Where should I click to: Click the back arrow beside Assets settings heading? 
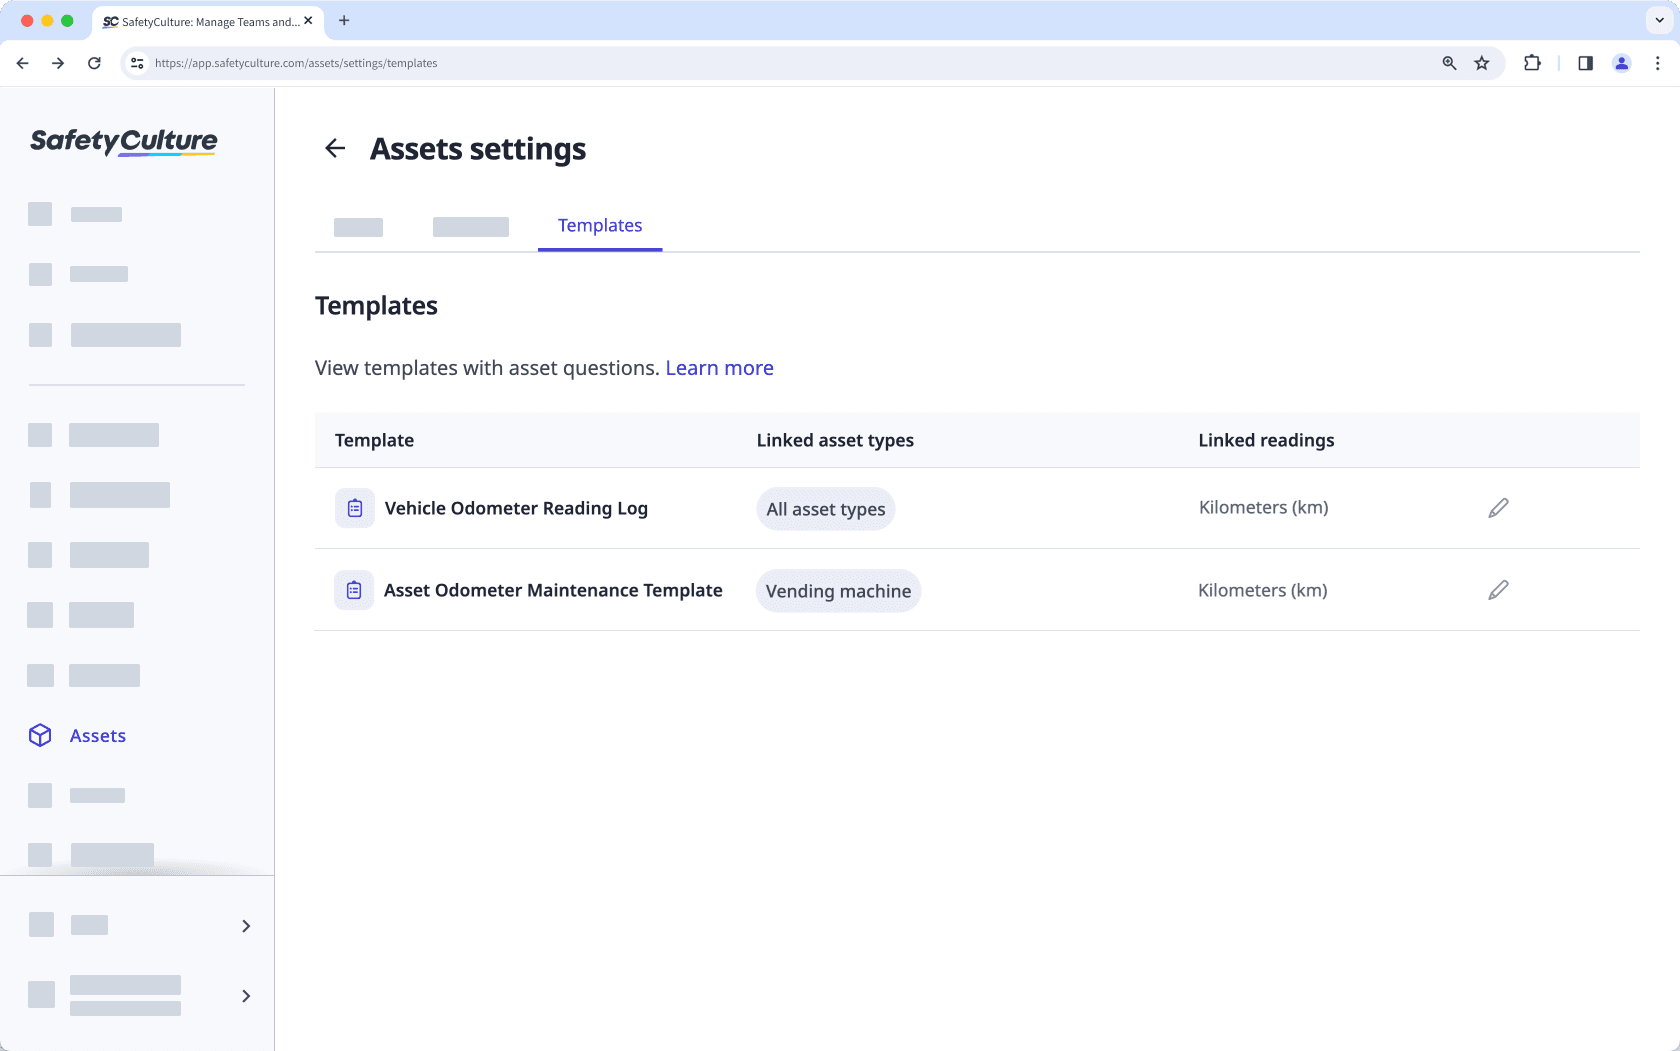coord(335,148)
